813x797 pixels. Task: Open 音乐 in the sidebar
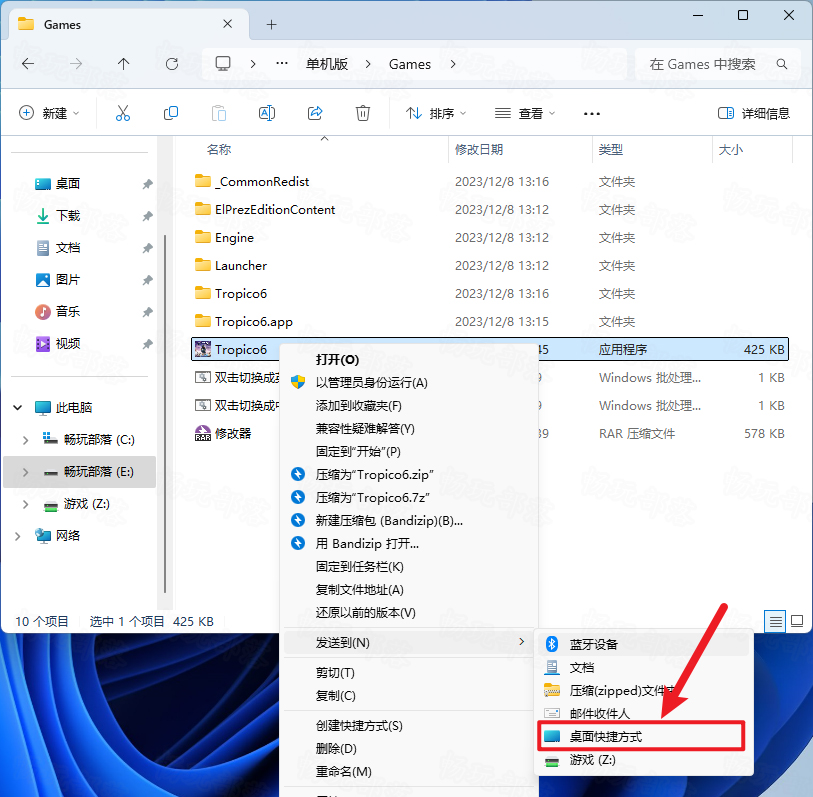(x=68, y=312)
